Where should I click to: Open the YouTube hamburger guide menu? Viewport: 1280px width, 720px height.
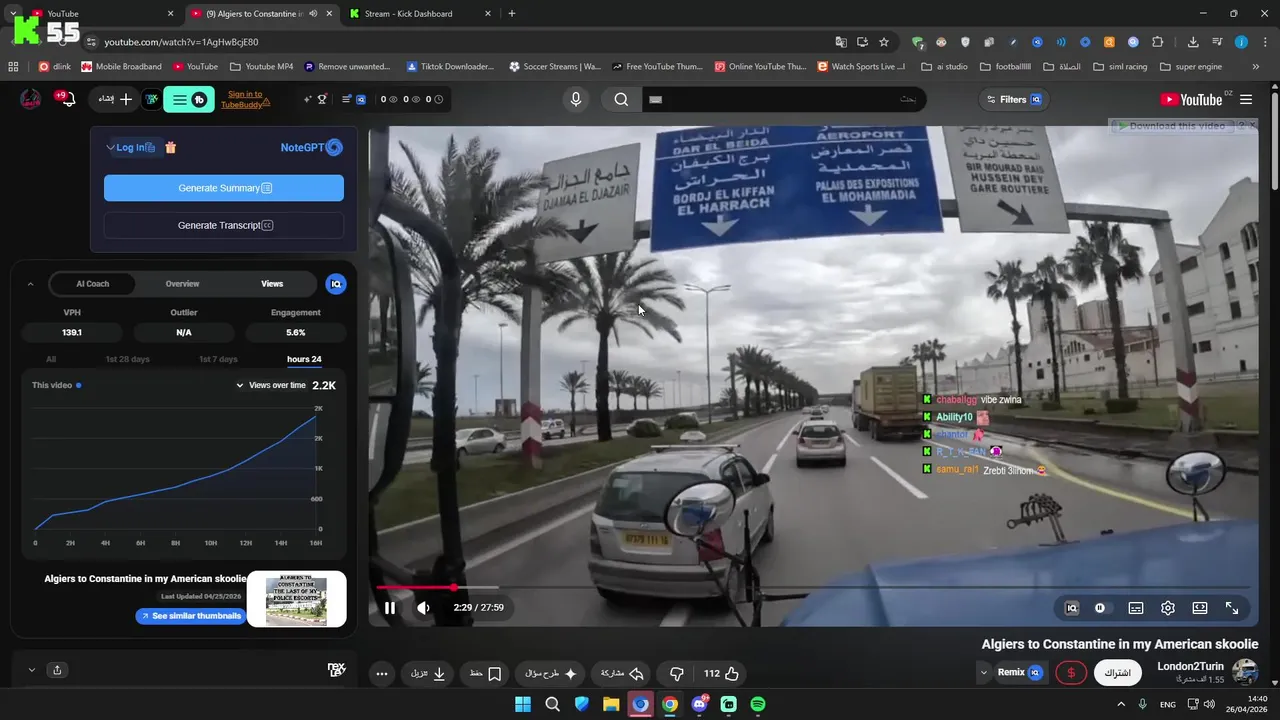(1246, 99)
